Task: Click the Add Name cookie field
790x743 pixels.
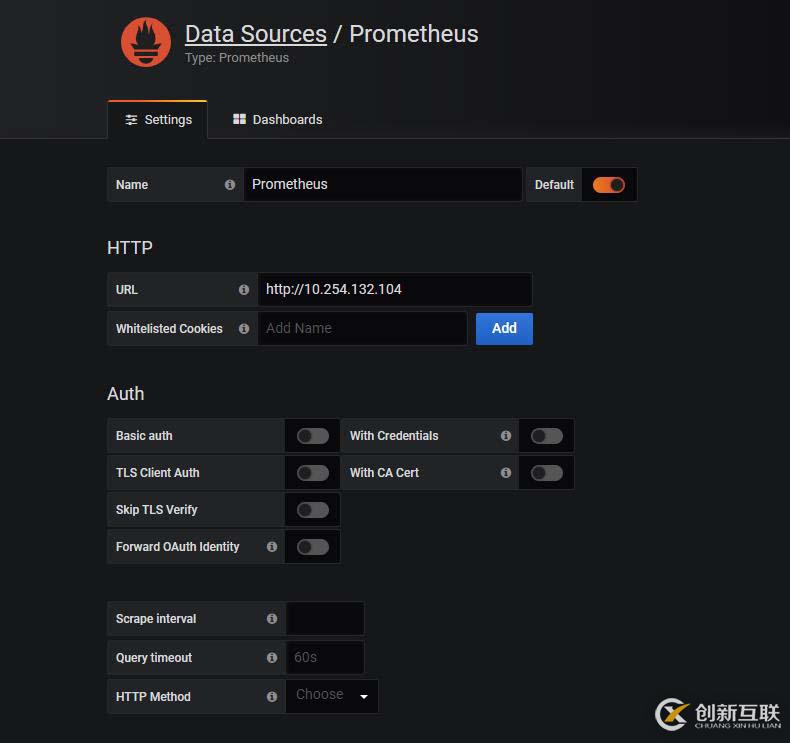Action: pyautogui.click(x=362, y=328)
